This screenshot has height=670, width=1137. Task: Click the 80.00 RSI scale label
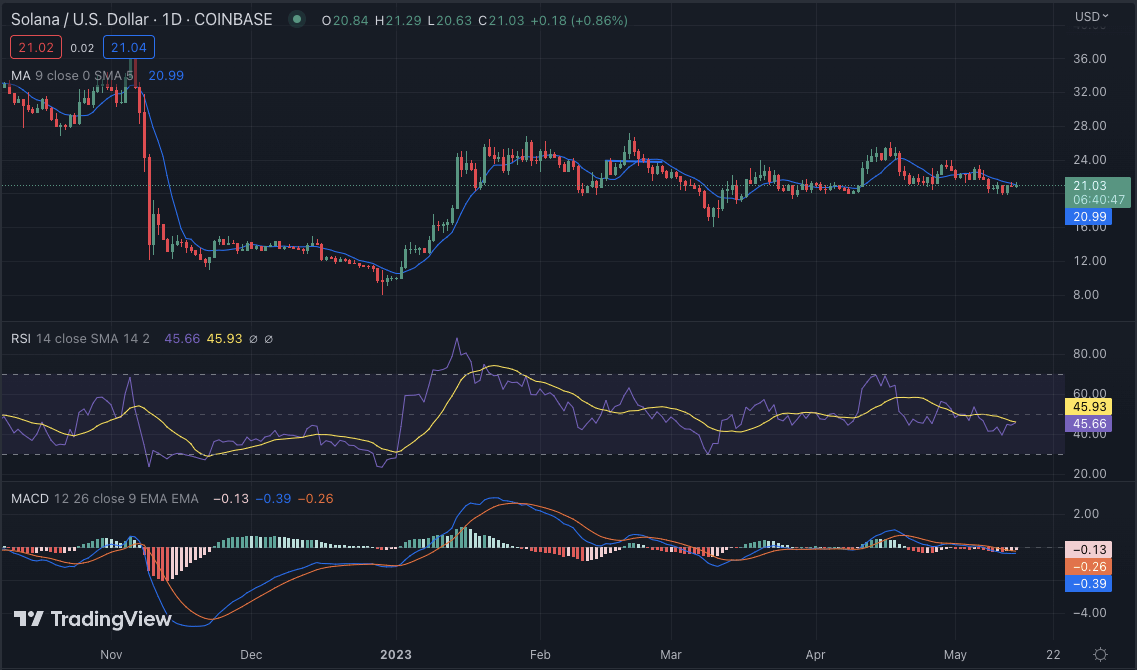click(1090, 354)
